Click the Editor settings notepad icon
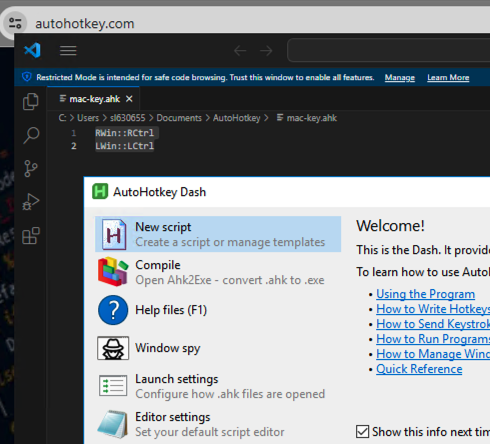 [x=113, y=424]
